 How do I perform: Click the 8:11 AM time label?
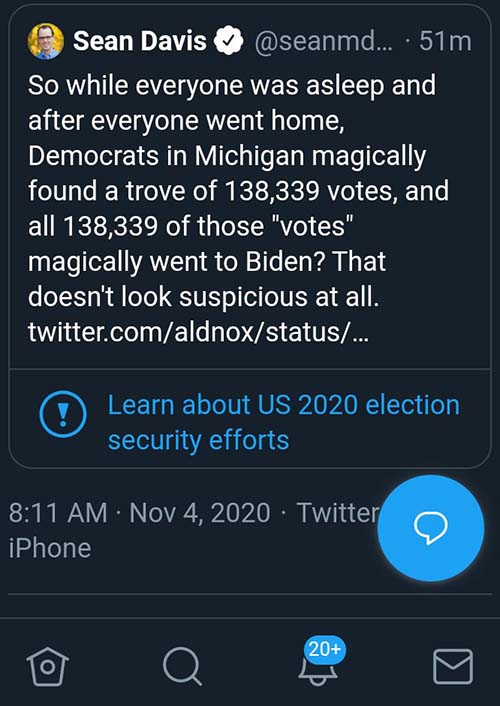click(x=58, y=513)
